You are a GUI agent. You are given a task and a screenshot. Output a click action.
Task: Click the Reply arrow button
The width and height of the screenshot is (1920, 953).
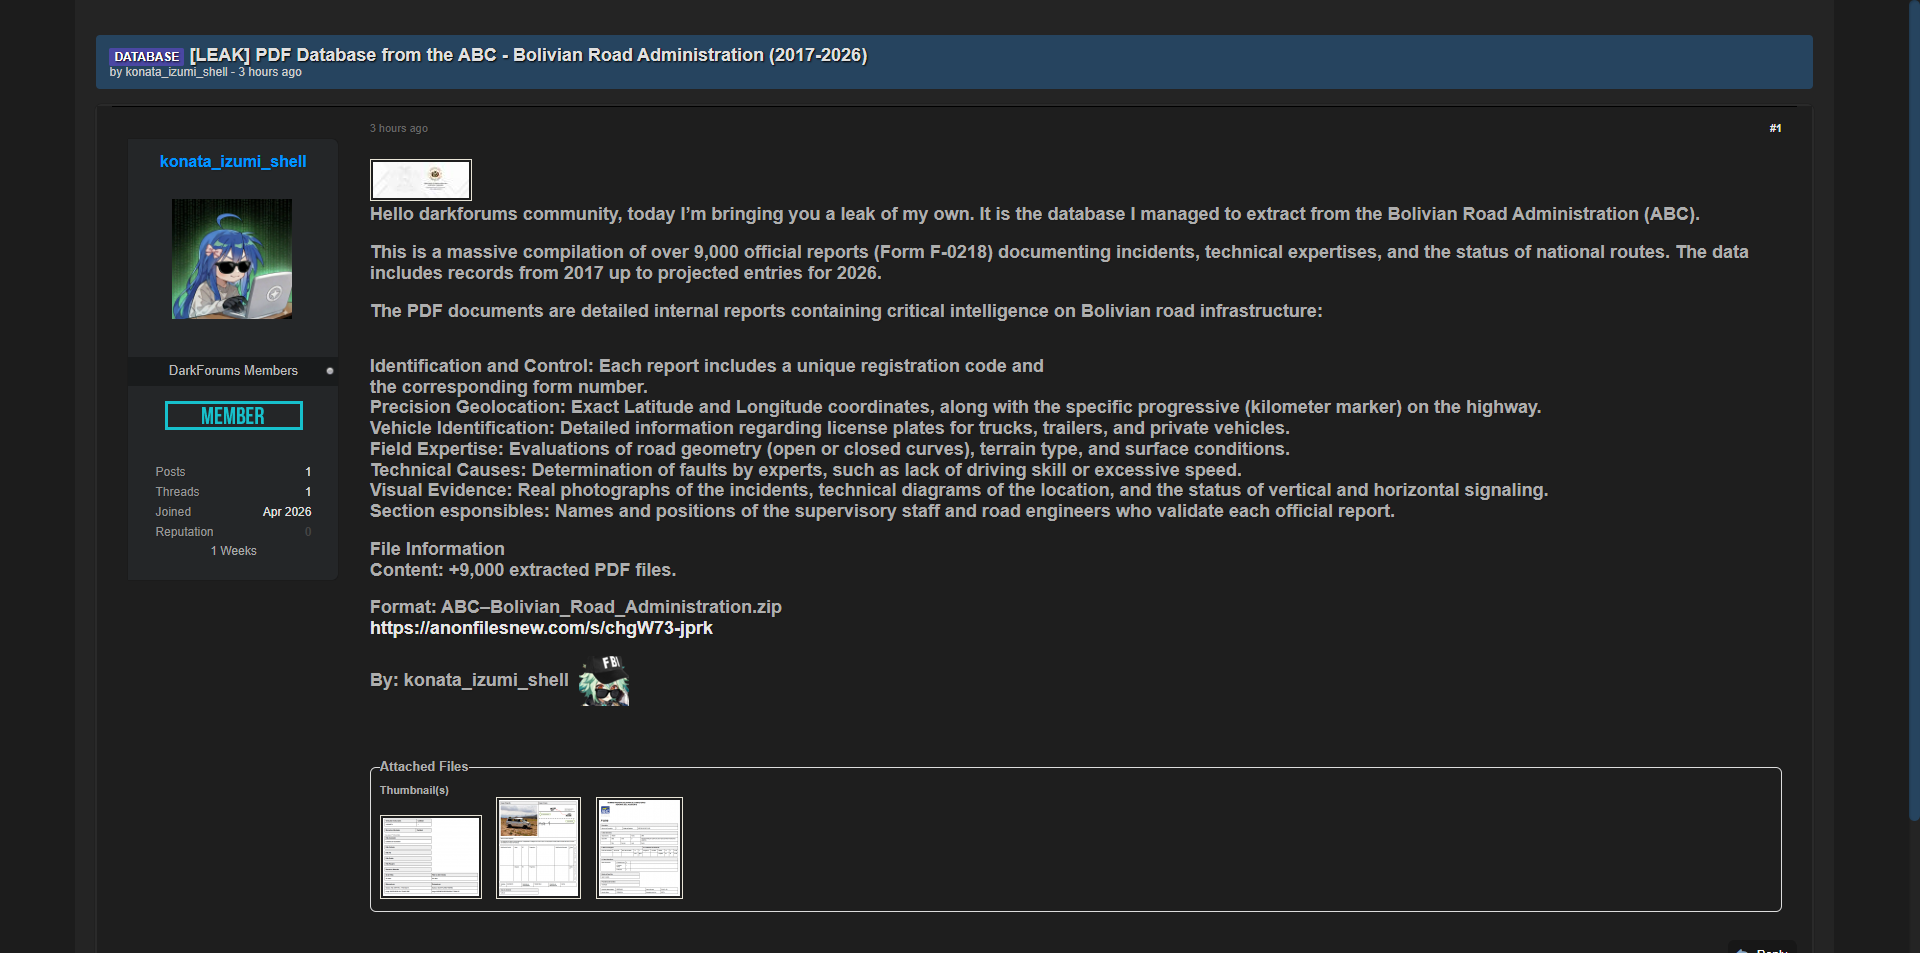(1762, 948)
